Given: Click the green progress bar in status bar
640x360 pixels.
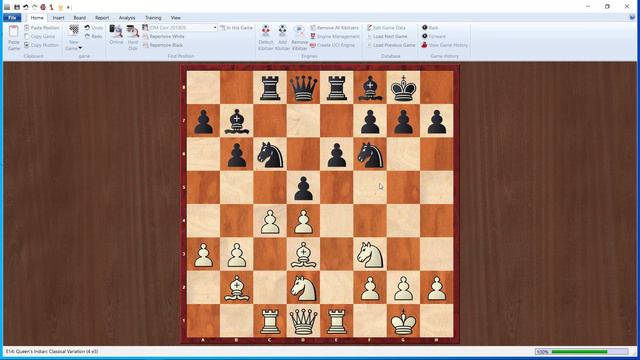Looking at the screenshot, I should point(579,351).
